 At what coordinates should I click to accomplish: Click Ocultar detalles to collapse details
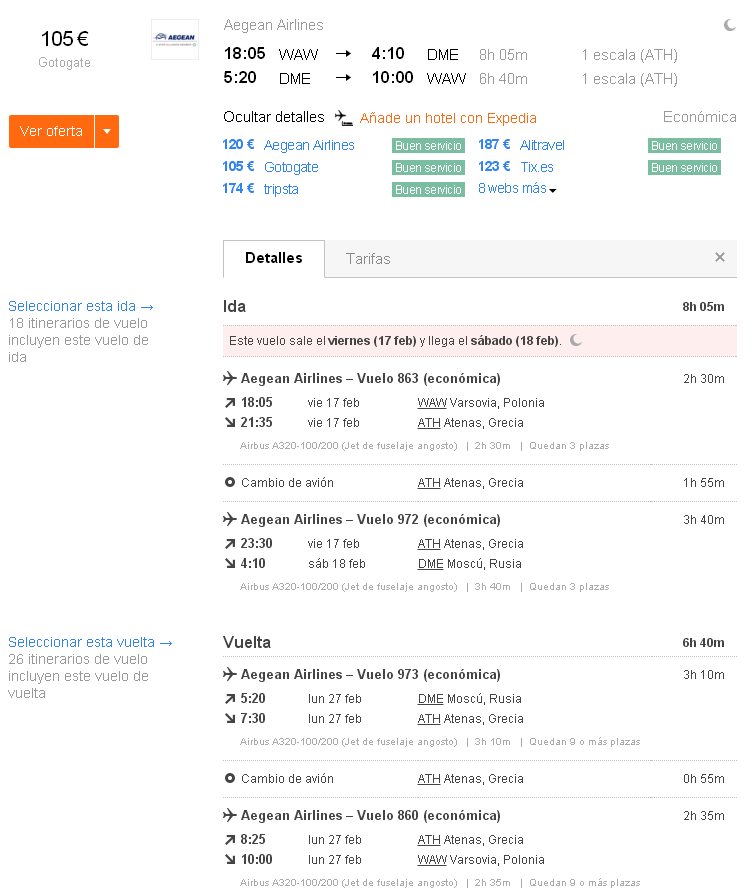pyautogui.click(x=274, y=117)
